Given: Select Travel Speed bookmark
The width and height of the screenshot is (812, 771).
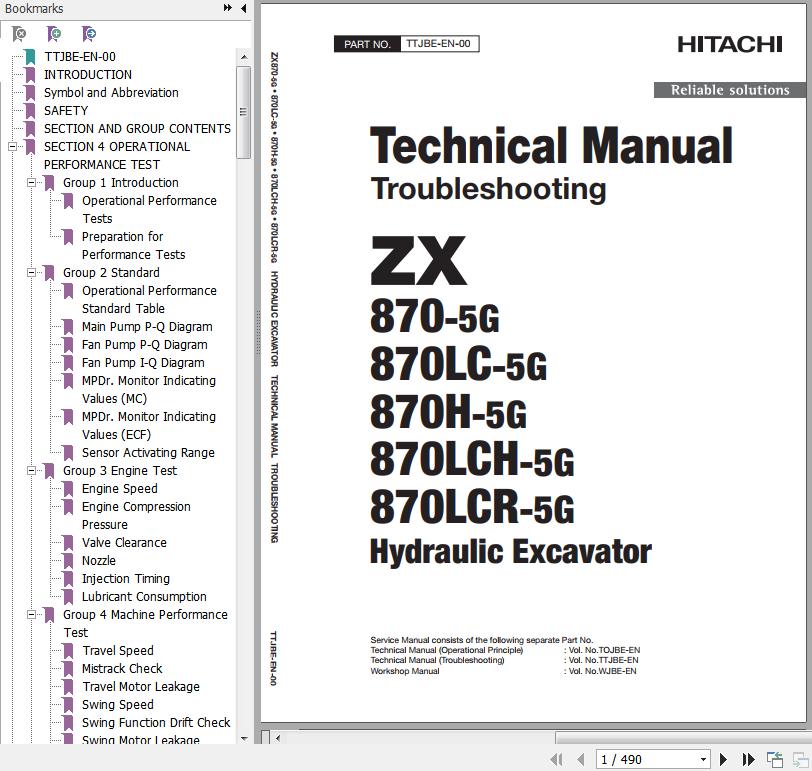Looking at the screenshot, I should (118, 651).
